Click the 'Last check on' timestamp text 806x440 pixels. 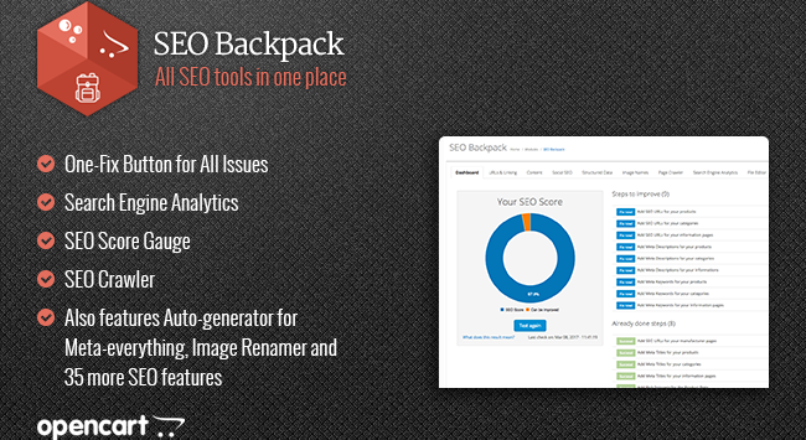[563, 338]
